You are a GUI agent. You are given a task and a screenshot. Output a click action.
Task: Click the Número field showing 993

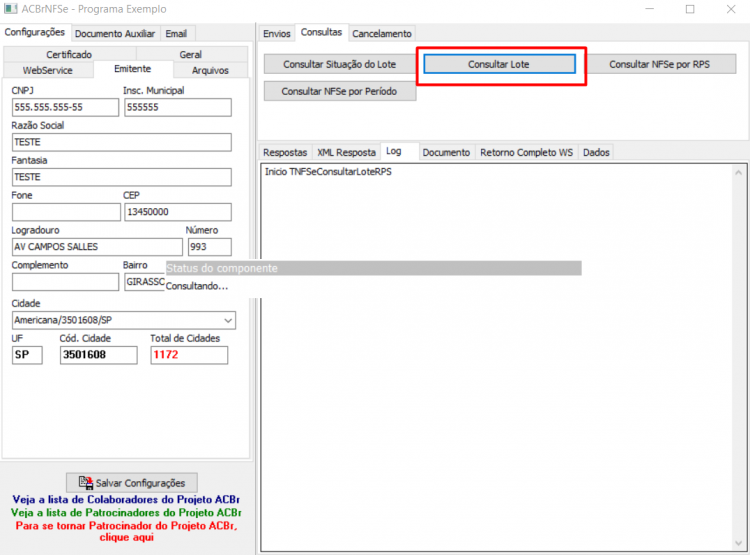click(x=210, y=247)
